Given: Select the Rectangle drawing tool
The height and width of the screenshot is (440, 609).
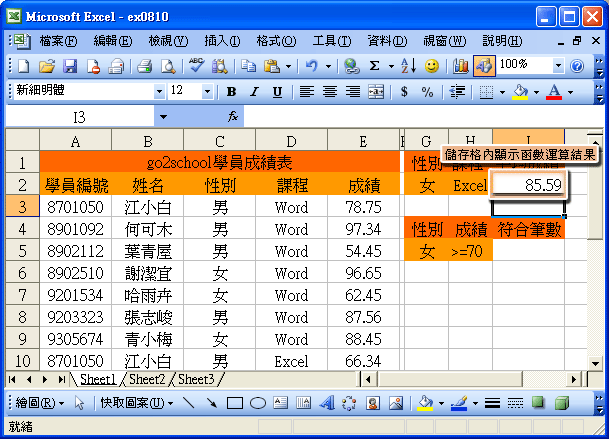Looking at the screenshot, I should tap(235, 404).
